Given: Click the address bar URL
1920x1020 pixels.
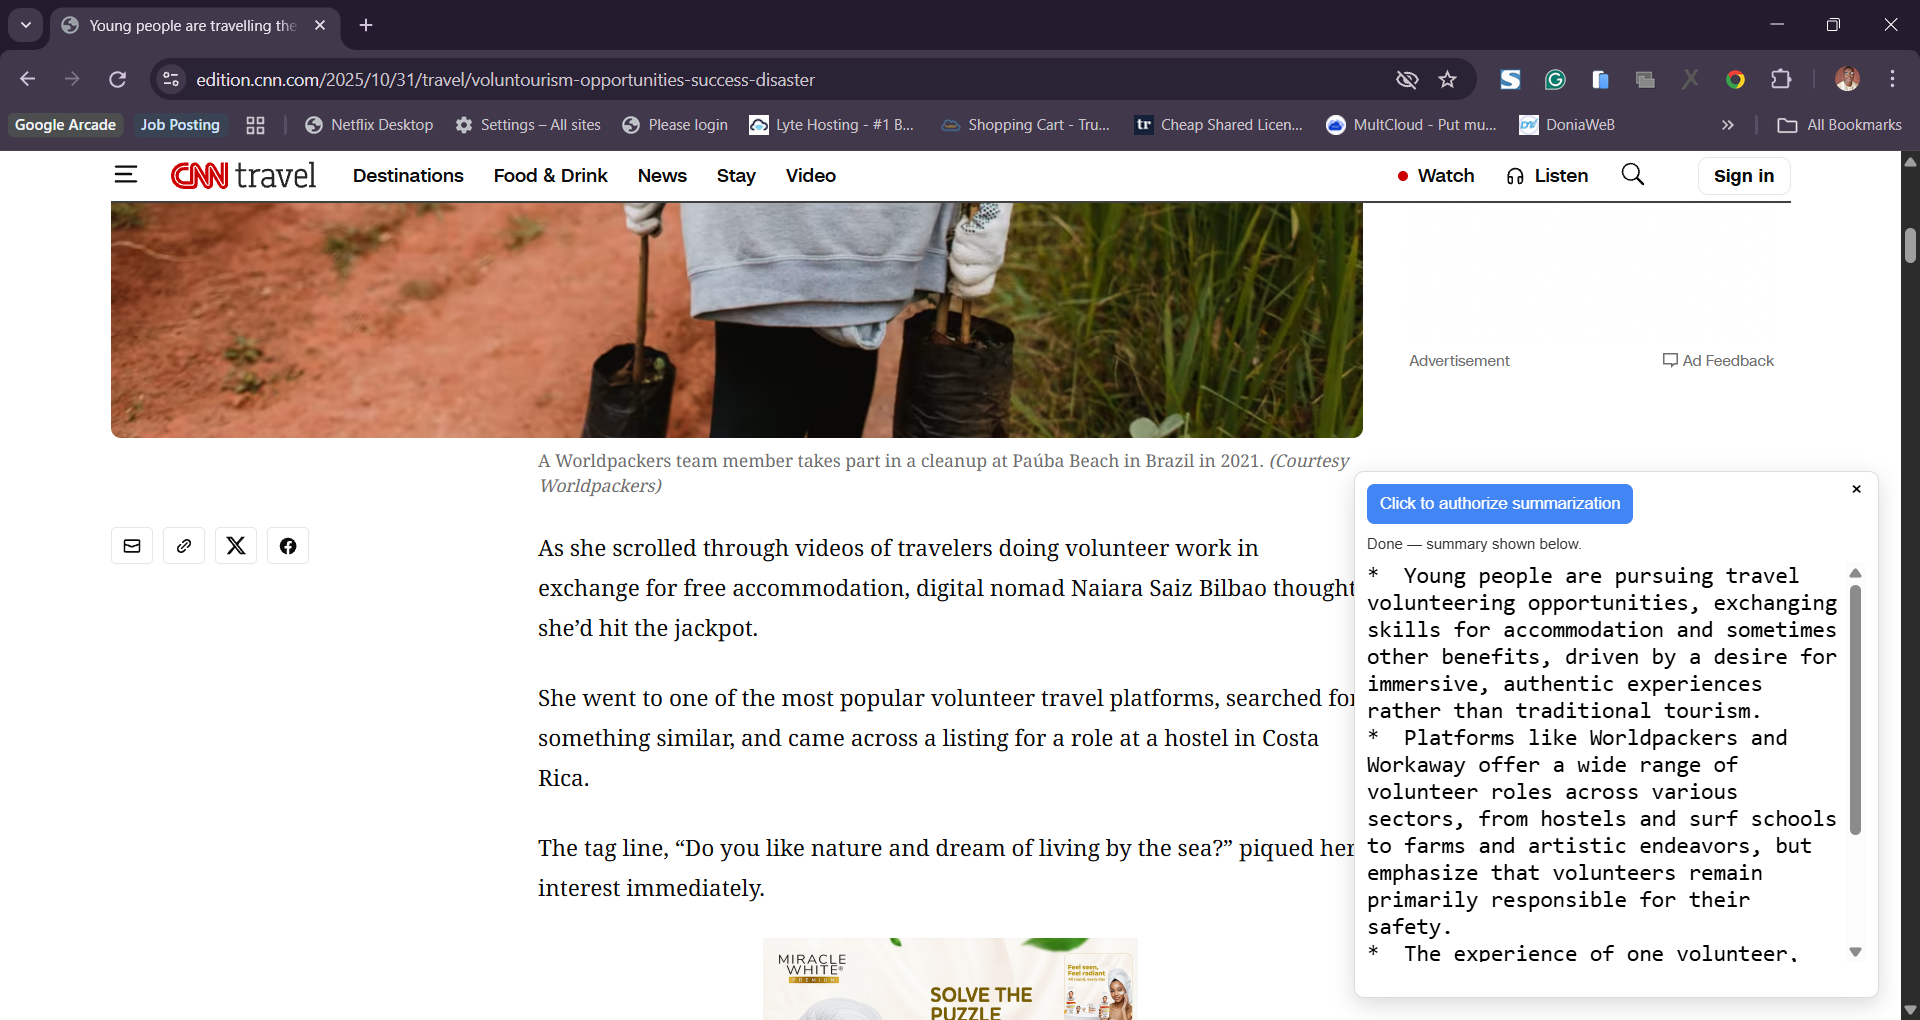Looking at the screenshot, I should [505, 79].
